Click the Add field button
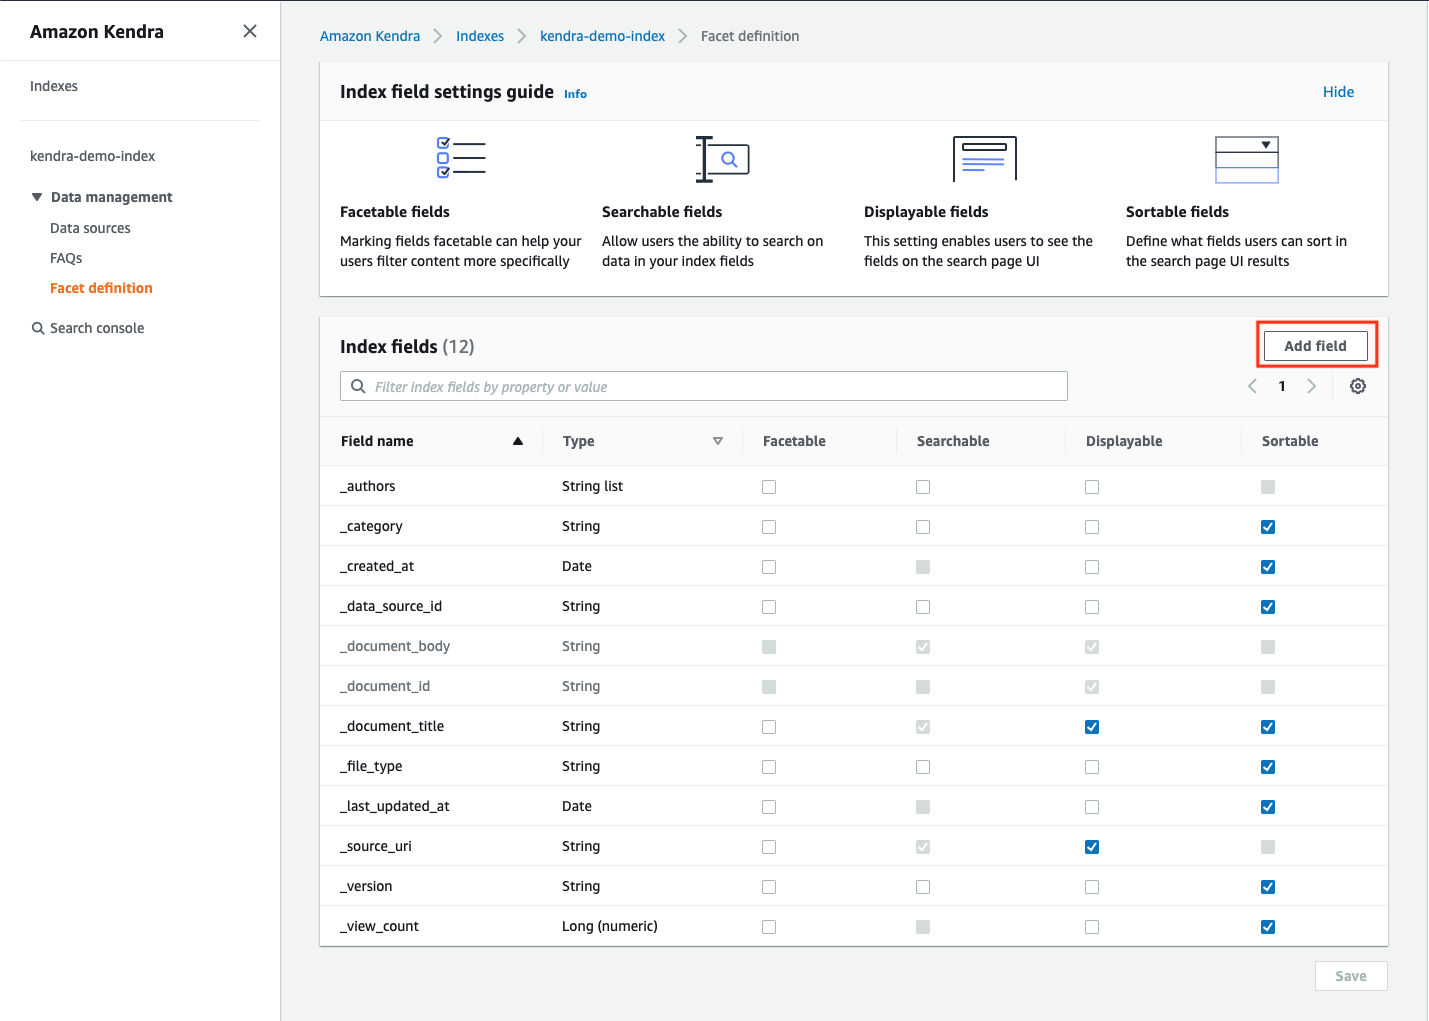This screenshot has height=1021, width=1429. pyautogui.click(x=1315, y=346)
